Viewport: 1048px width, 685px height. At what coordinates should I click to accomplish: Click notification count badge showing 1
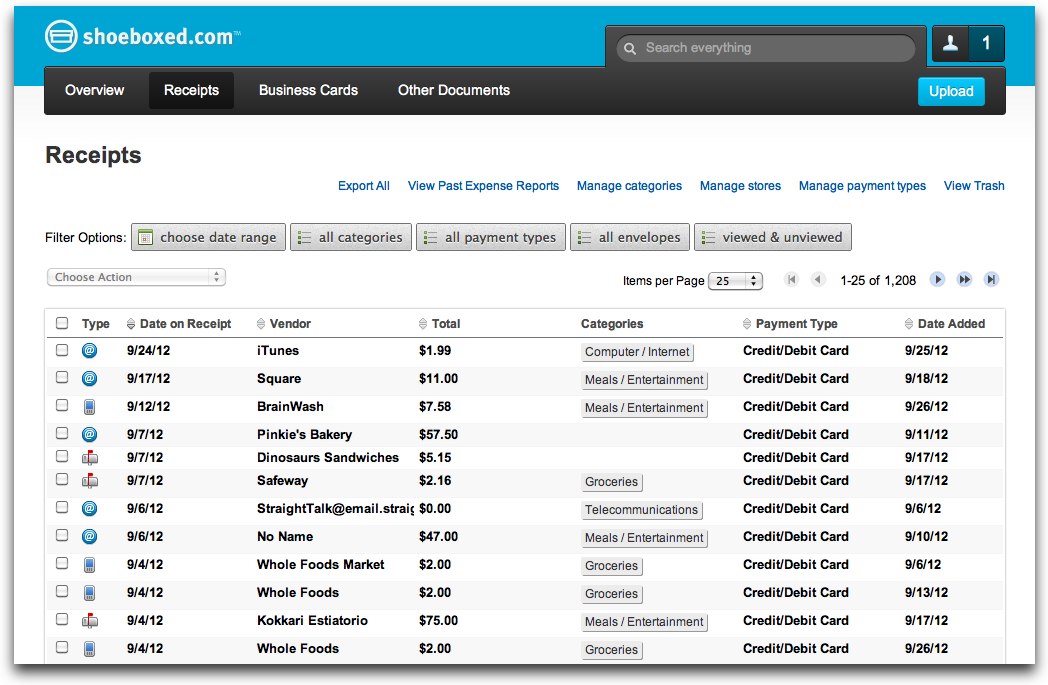pos(987,43)
